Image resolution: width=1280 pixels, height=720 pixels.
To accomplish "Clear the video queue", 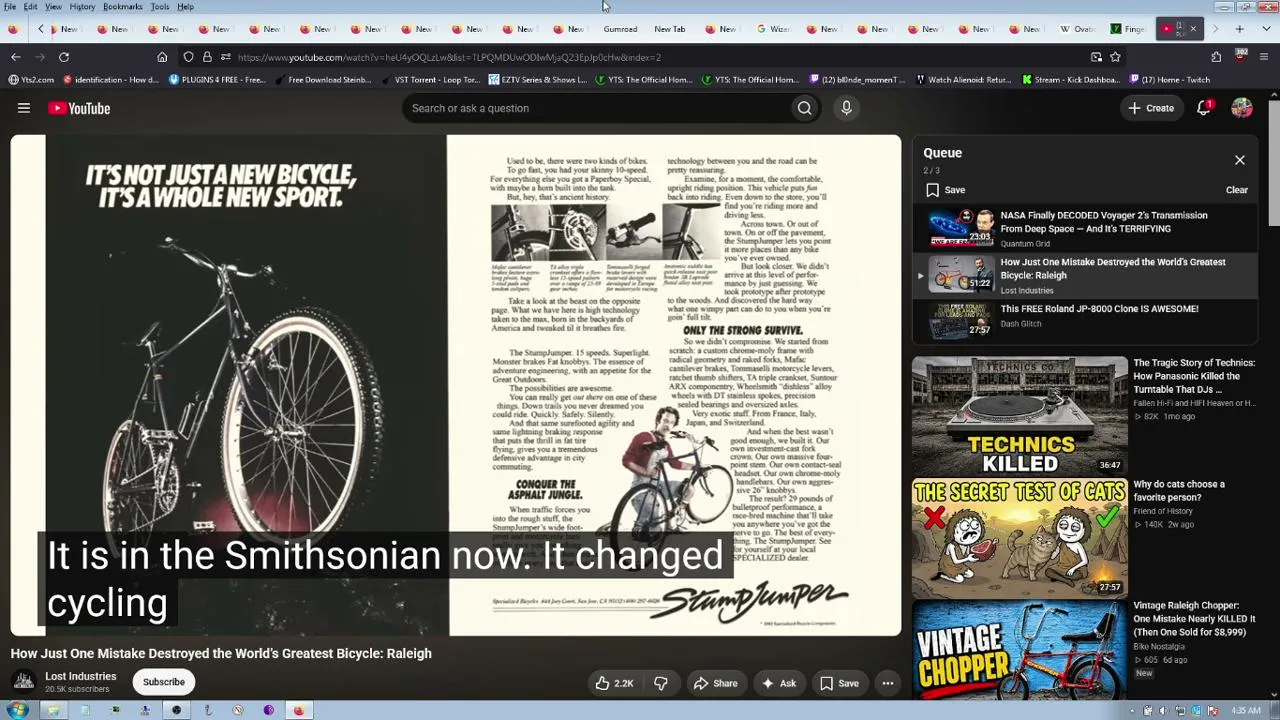I will coord(1237,190).
